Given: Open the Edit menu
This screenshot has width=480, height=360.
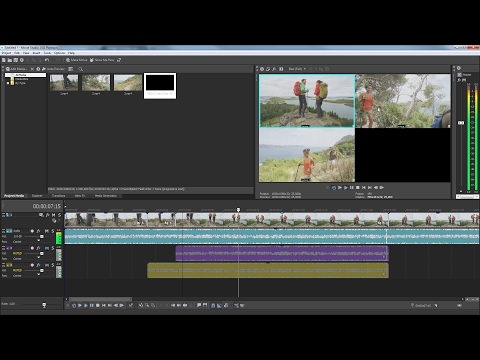Looking at the screenshot, I should [17, 53].
